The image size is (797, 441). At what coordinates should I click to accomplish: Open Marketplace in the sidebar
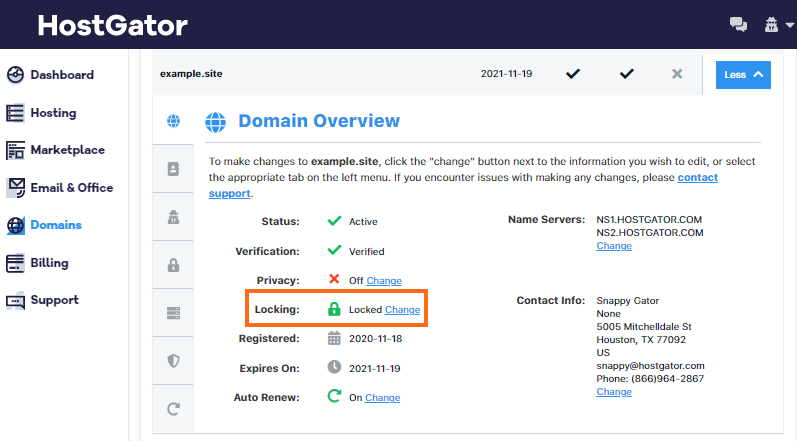coord(68,150)
